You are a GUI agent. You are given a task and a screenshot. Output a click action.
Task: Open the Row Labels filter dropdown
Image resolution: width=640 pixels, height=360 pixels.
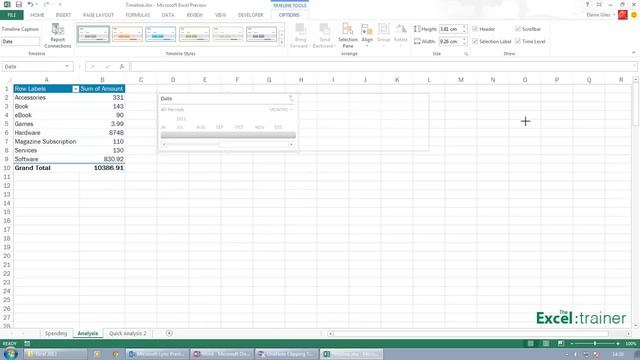click(75, 89)
